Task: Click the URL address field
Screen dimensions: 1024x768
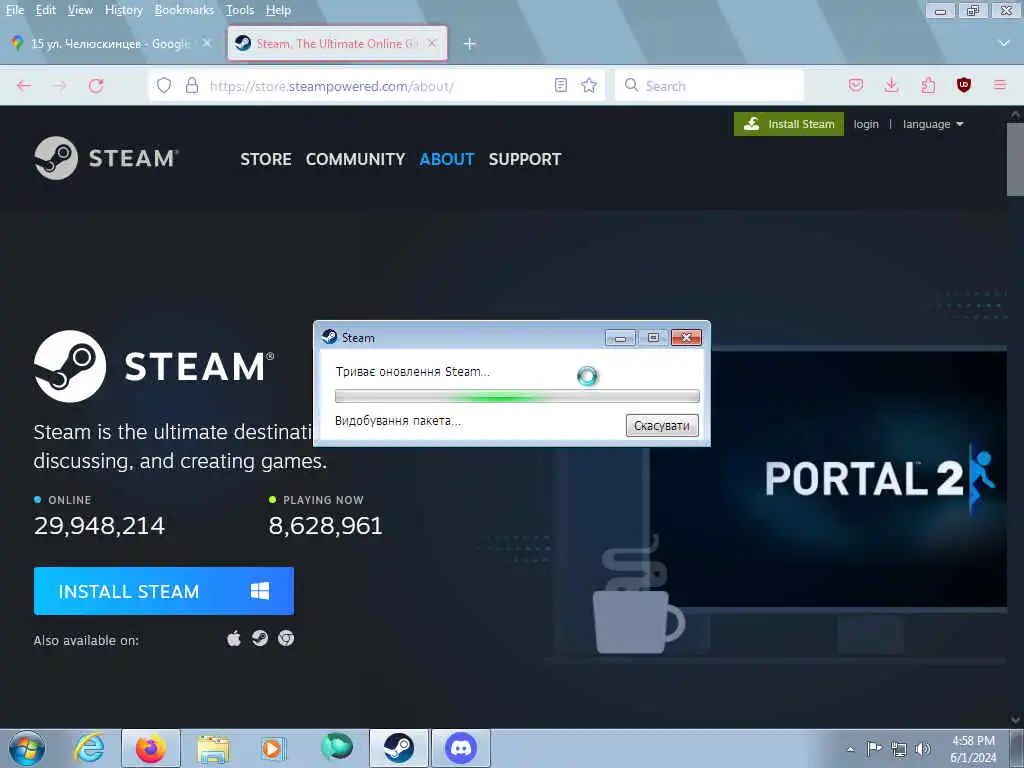Action: click(x=376, y=86)
